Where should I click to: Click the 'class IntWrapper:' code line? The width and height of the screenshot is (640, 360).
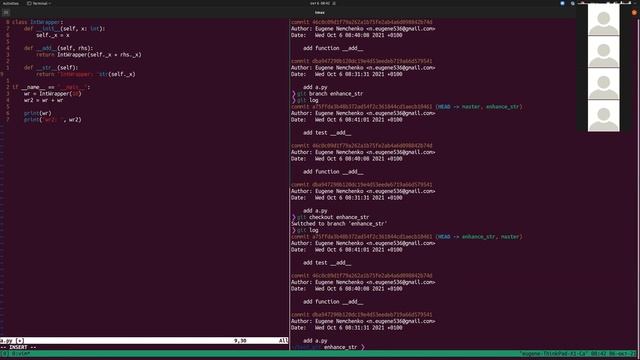coord(37,22)
